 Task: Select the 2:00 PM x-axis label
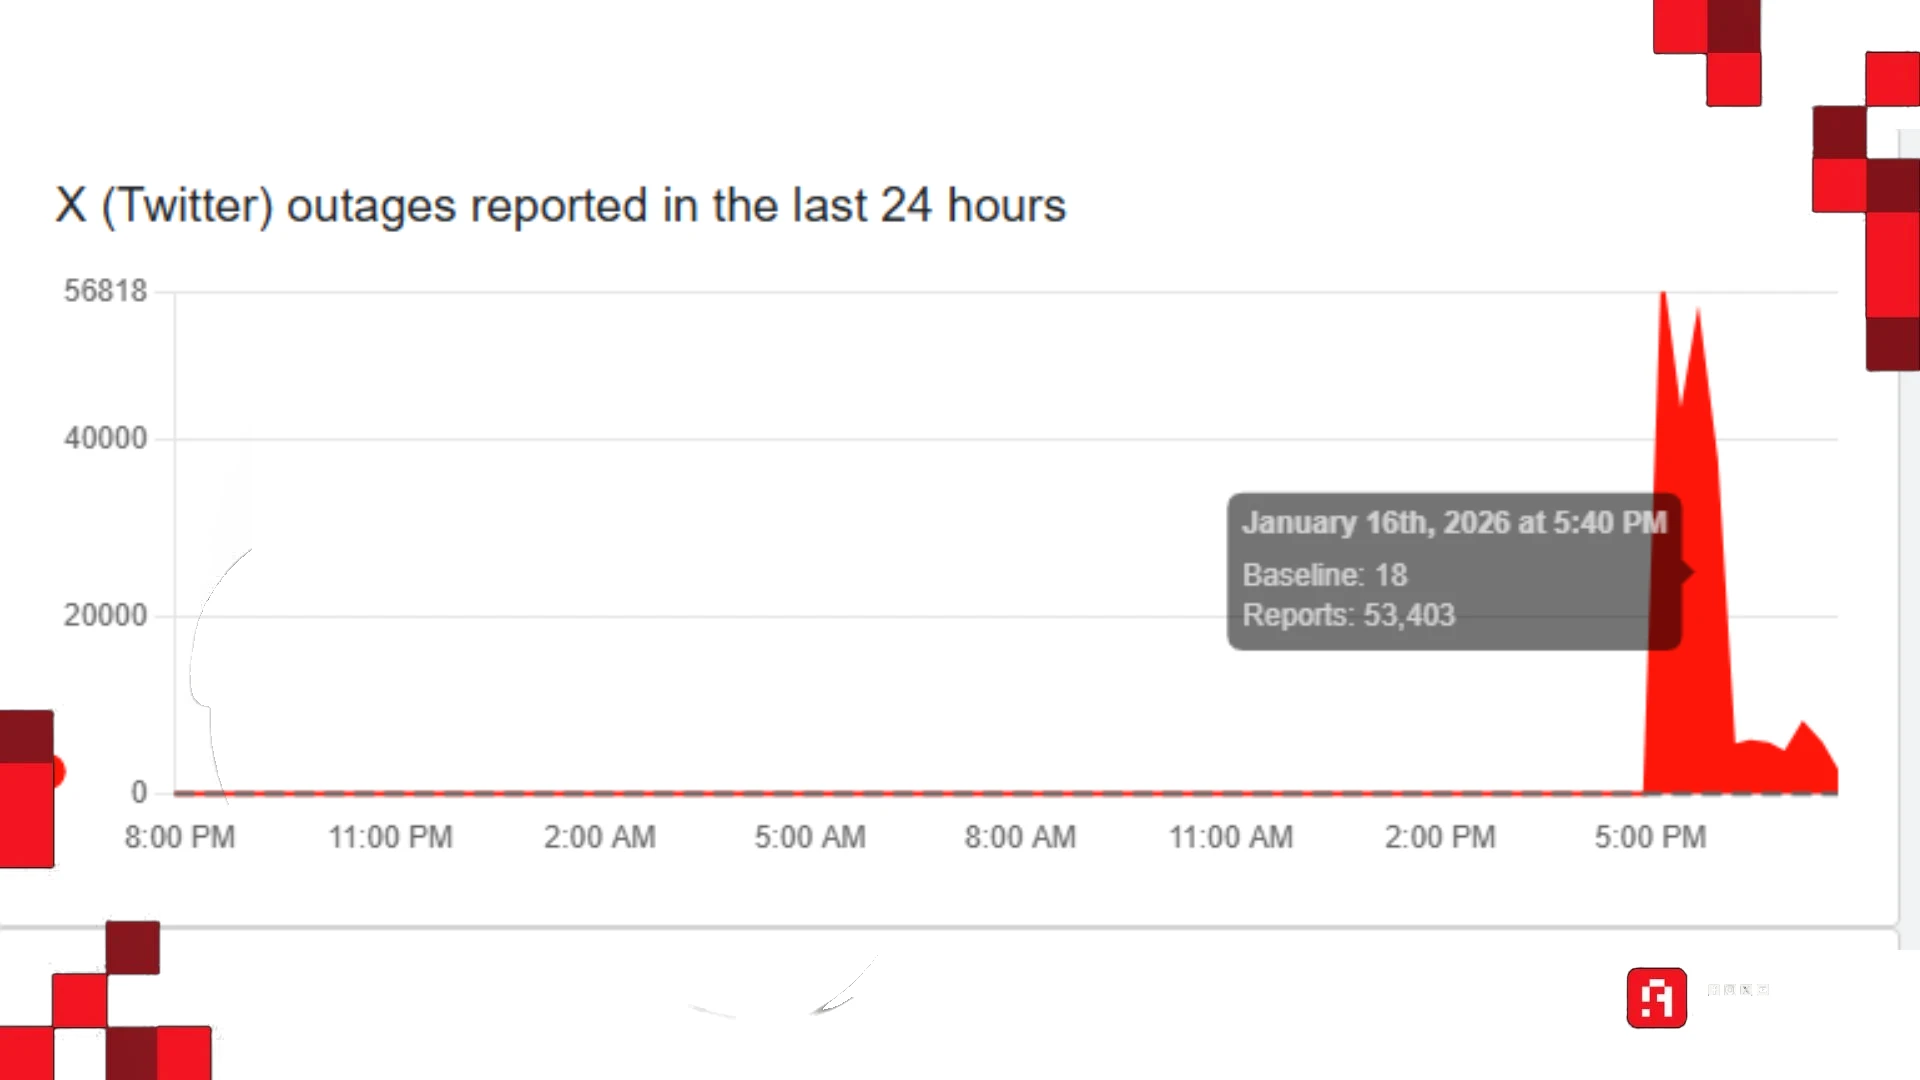[1440, 837]
